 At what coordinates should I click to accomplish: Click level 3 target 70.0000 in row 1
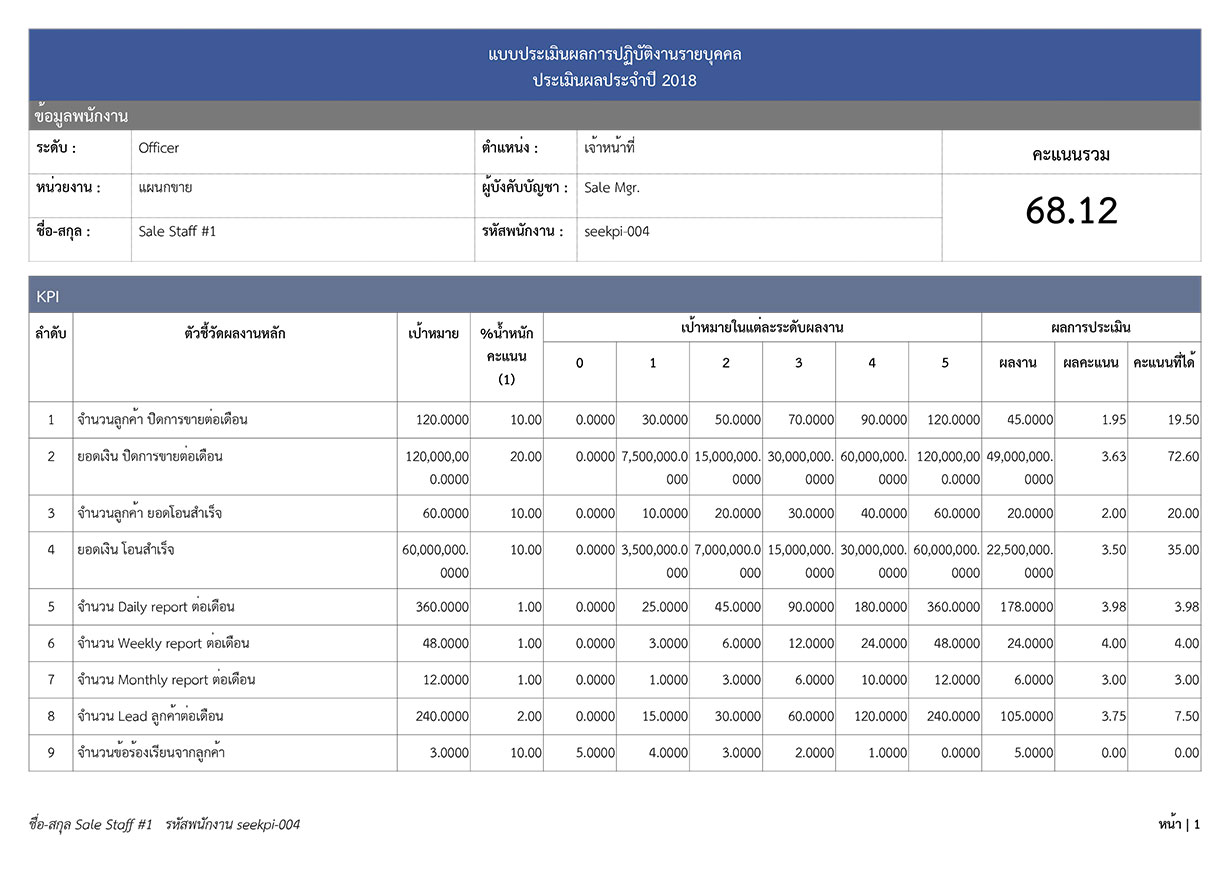coord(811,420)
